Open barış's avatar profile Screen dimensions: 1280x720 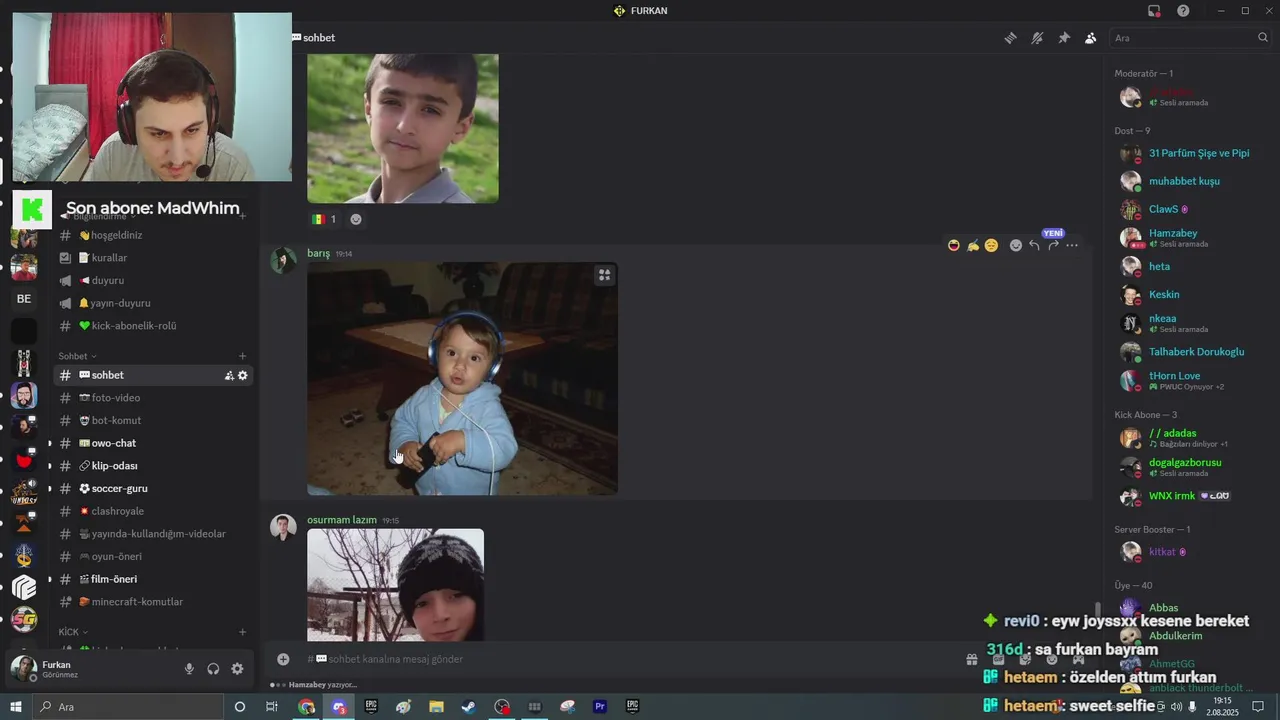(x=284, y=261)
